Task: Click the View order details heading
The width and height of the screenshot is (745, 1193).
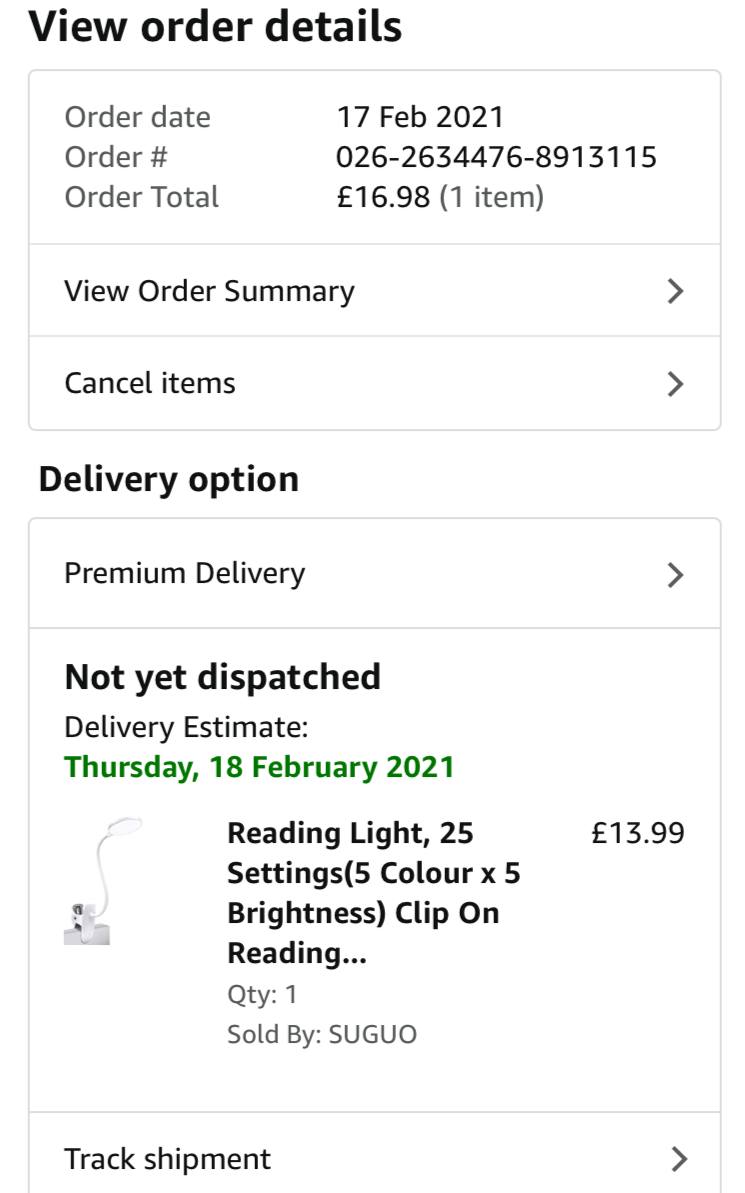Action: [x=215, y=27]
